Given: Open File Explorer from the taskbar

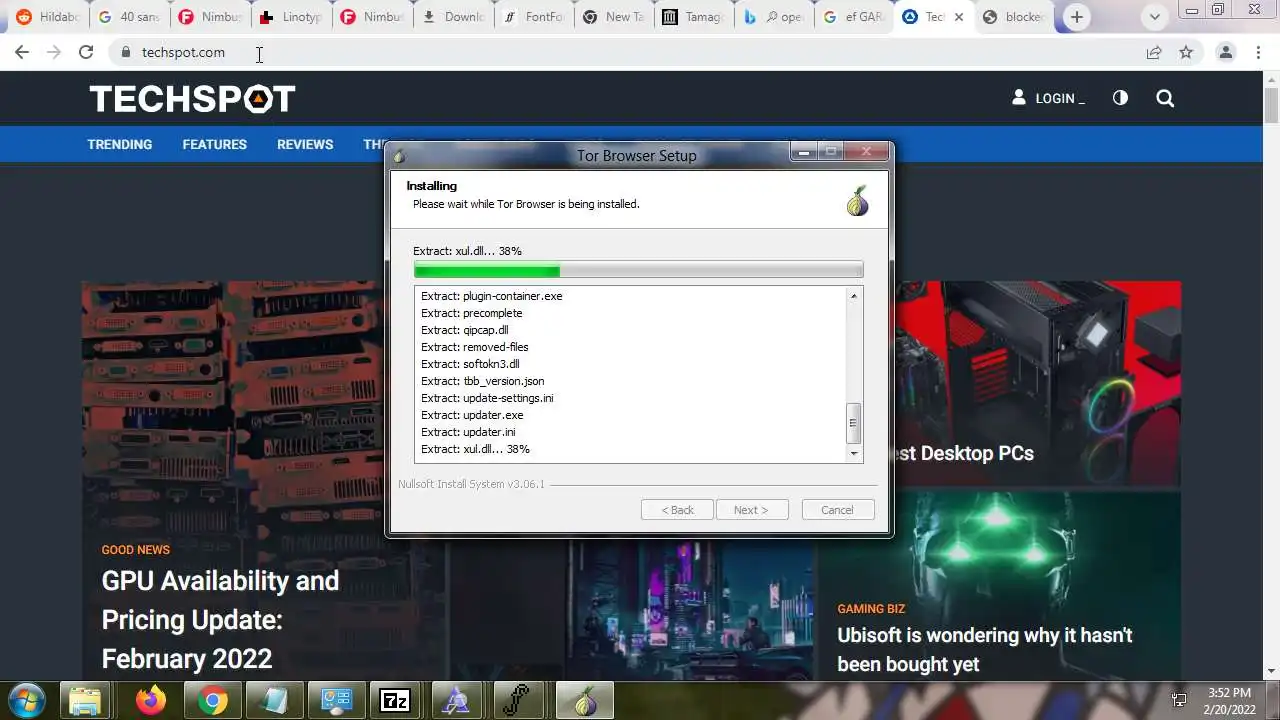Looking at the screenshot, I should [x=85, y=701].
